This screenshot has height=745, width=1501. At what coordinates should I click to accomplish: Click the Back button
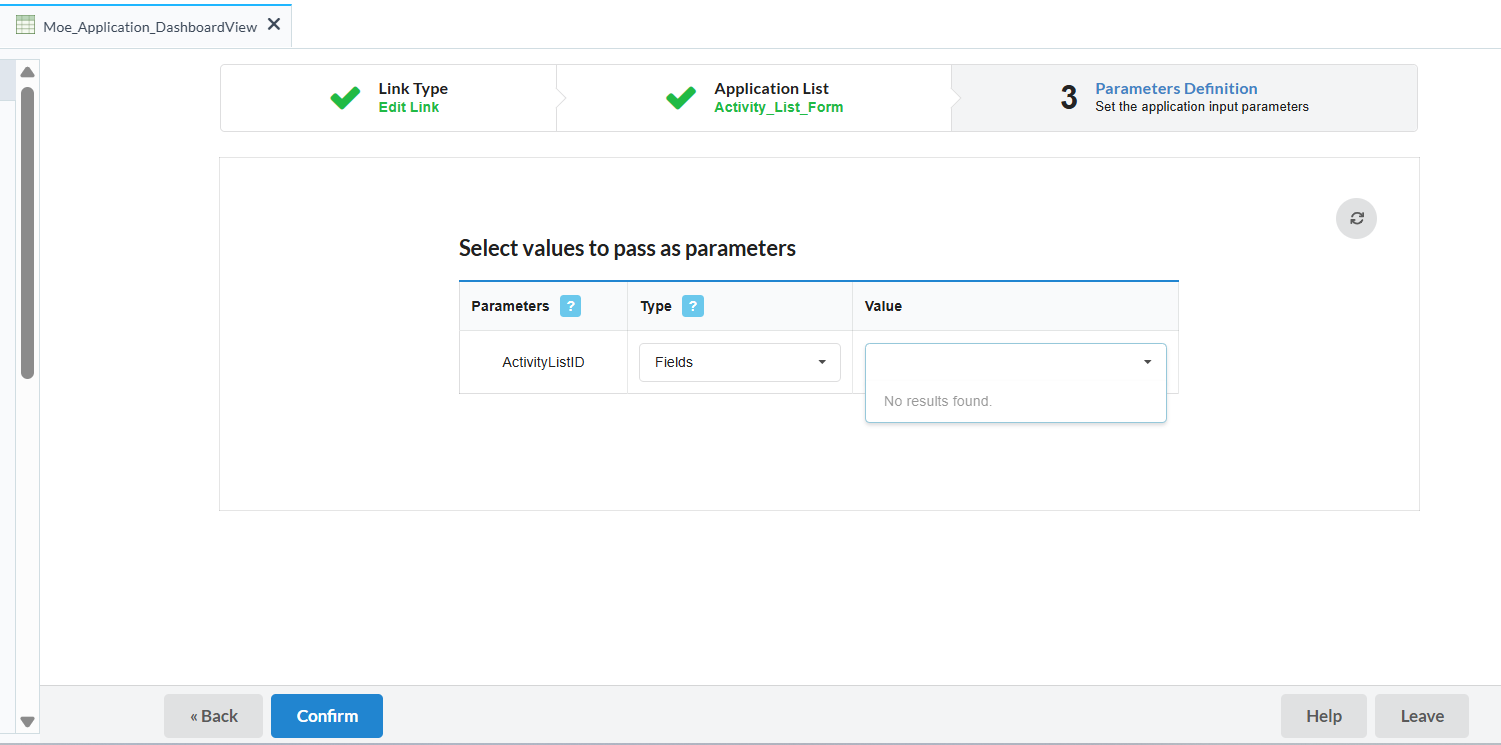[x=213, y=716]
